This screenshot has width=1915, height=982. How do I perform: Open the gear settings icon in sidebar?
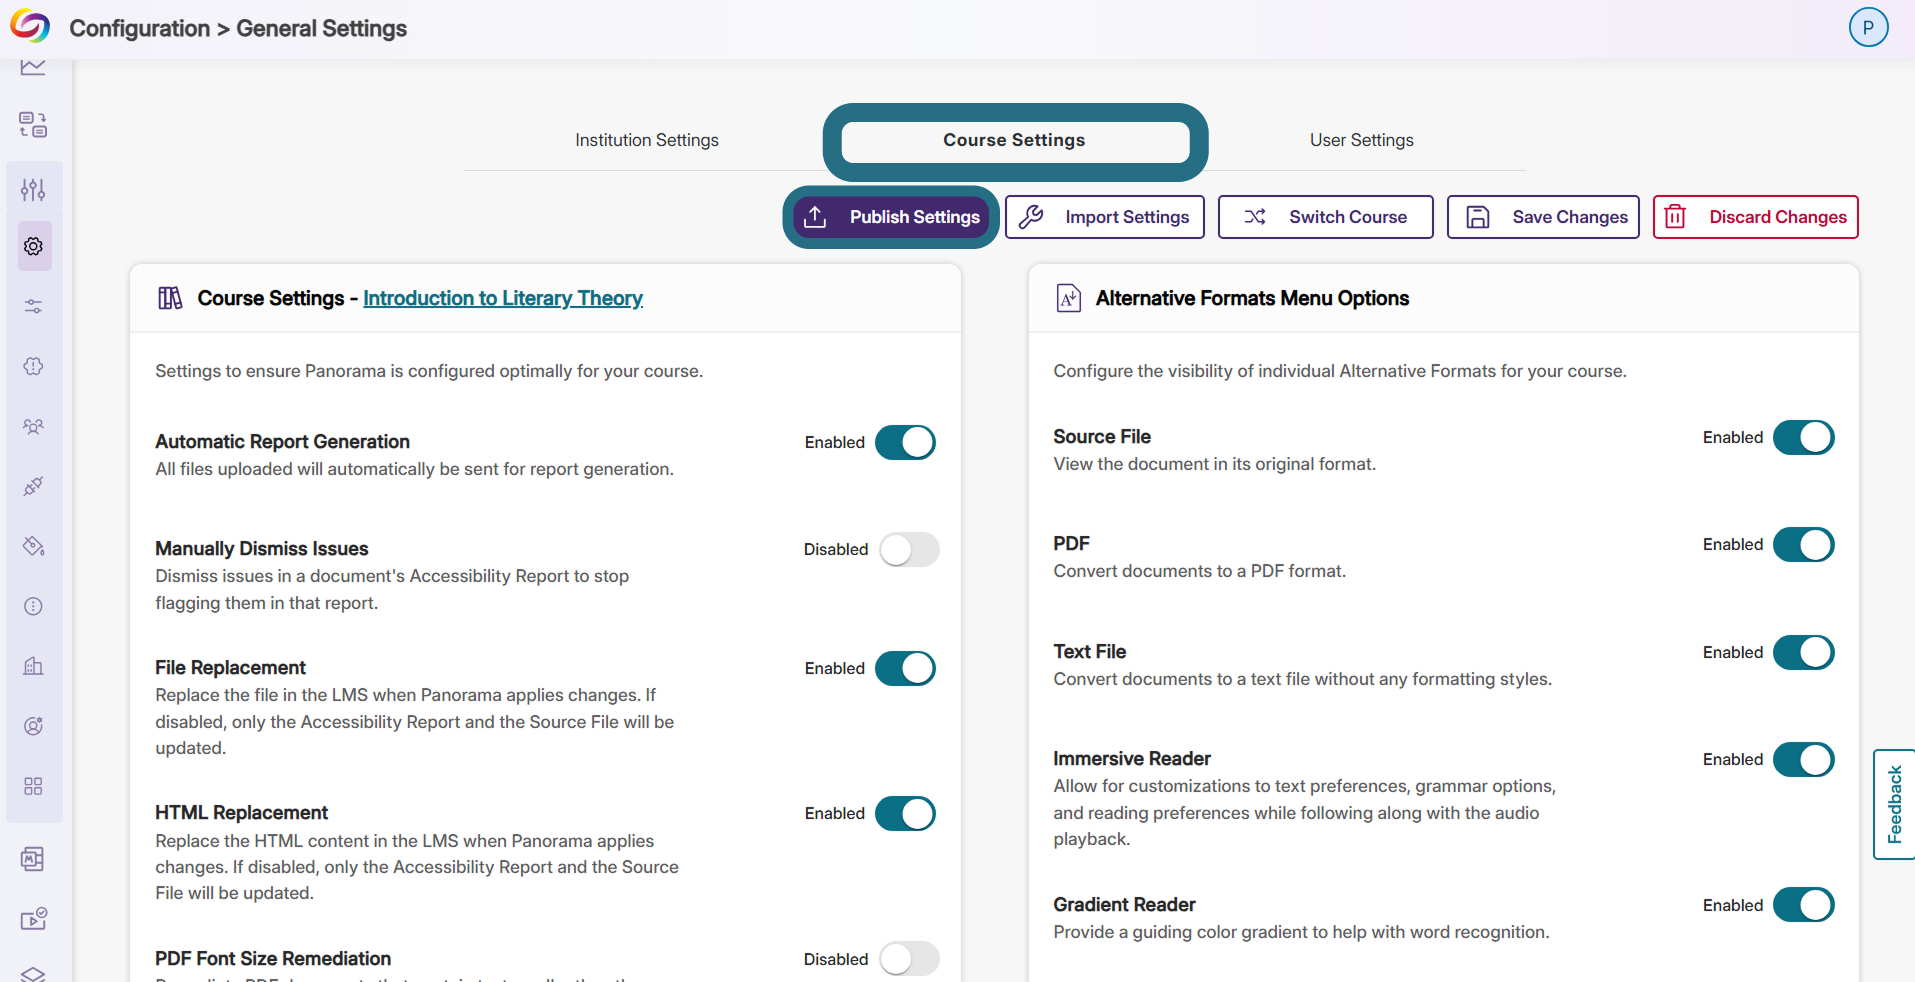tap(34, 246)
